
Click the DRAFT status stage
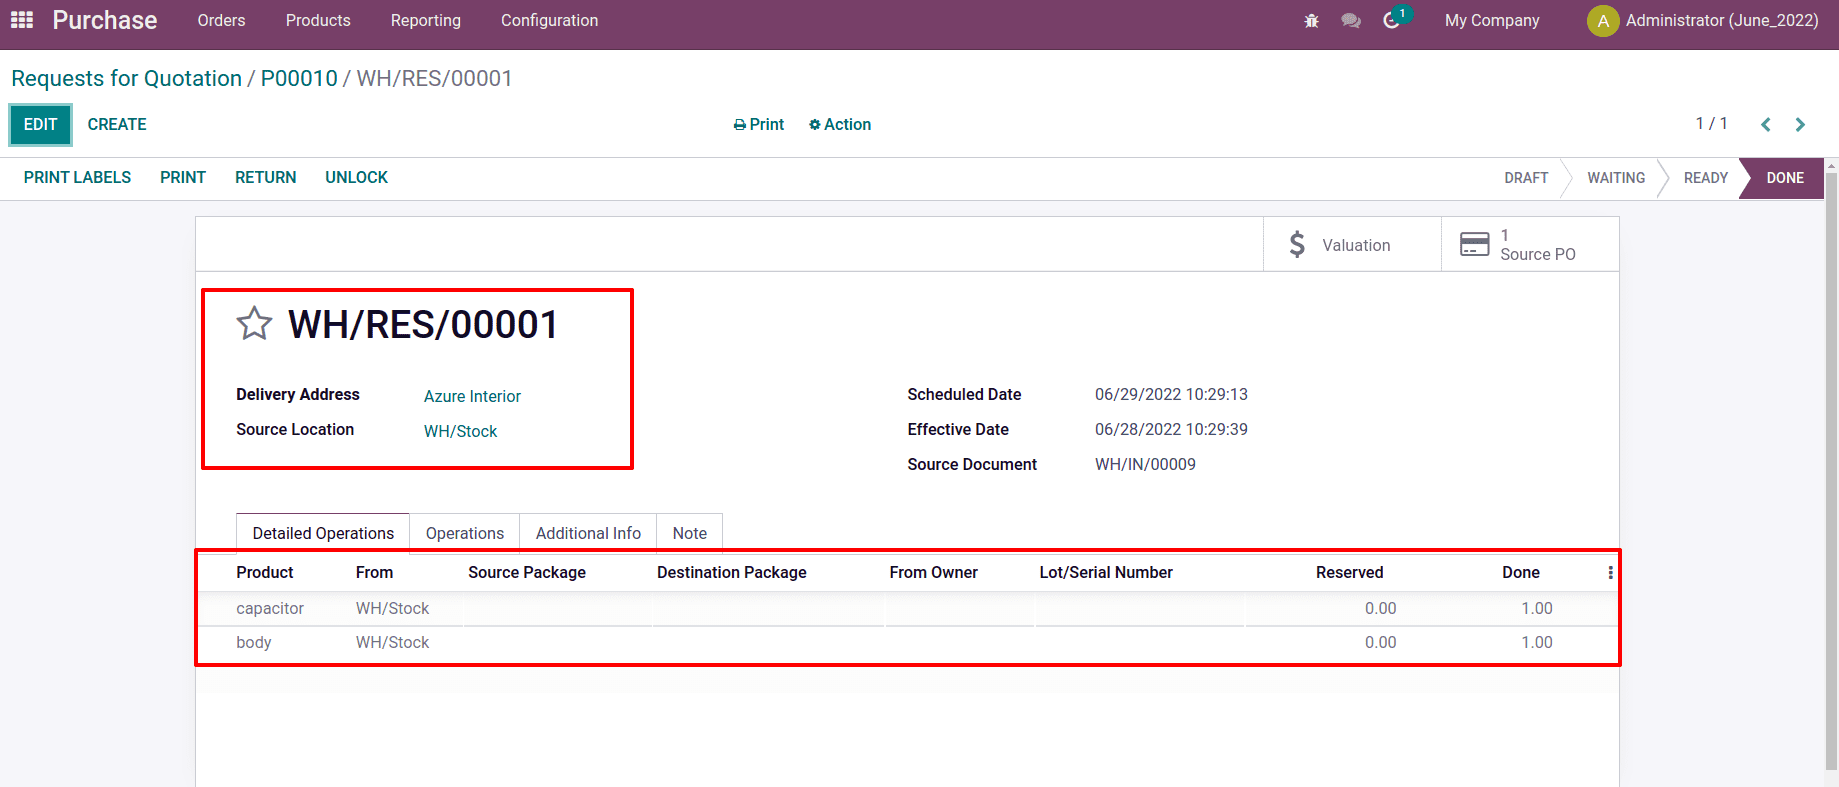coord(1526,178)
